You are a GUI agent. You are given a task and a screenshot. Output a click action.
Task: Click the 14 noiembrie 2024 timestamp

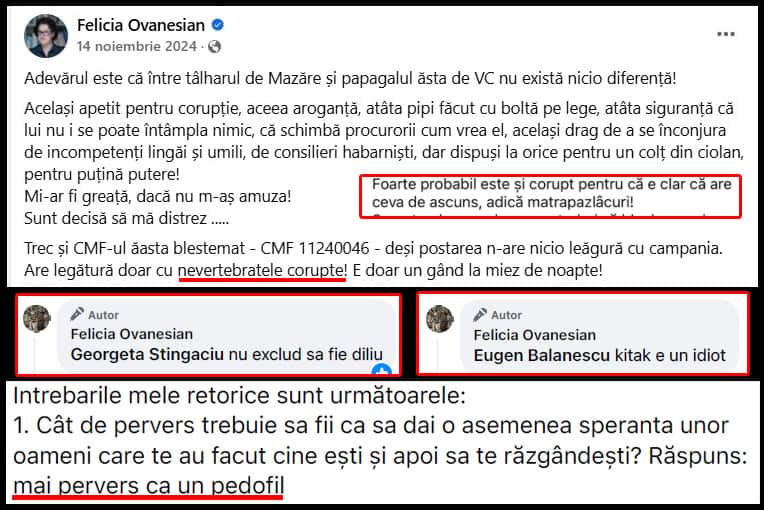[x=136, y=46]
